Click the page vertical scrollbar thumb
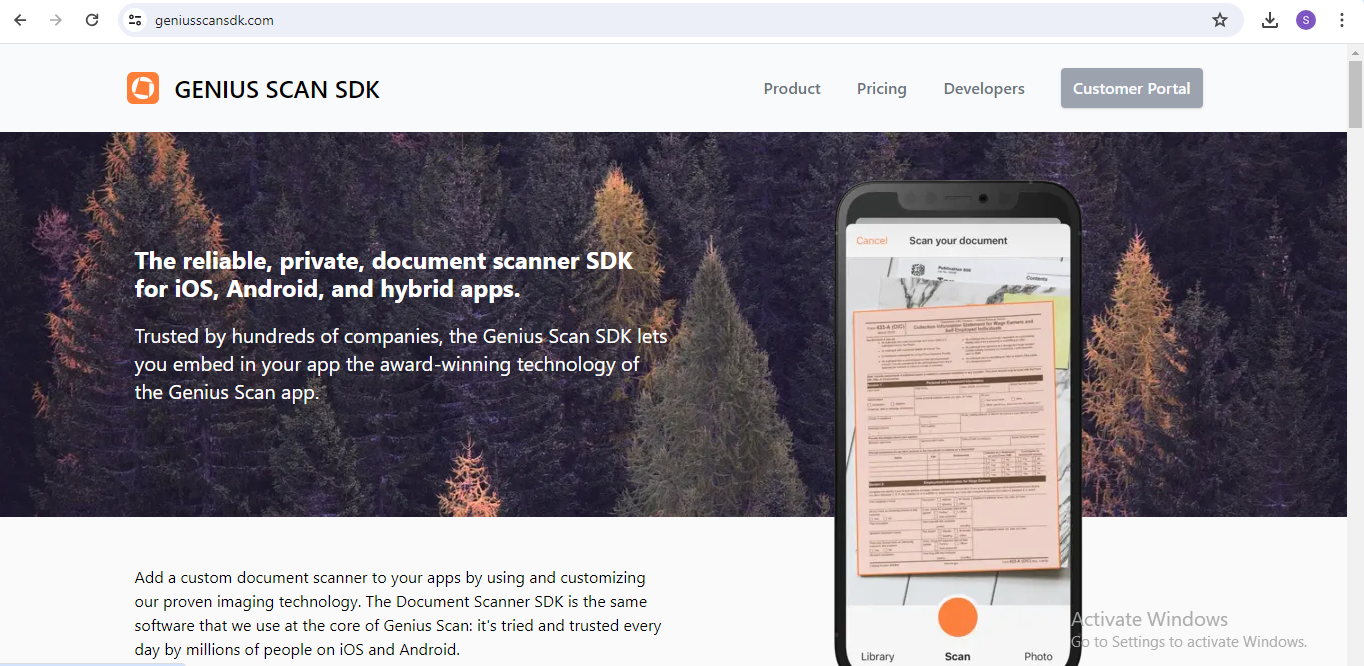1364x666 pixels. [x=1355, y=95]
